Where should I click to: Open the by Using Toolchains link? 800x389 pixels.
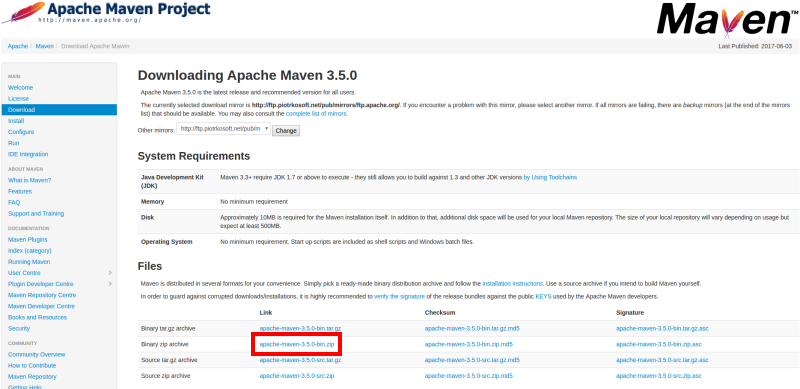point(550,178)
